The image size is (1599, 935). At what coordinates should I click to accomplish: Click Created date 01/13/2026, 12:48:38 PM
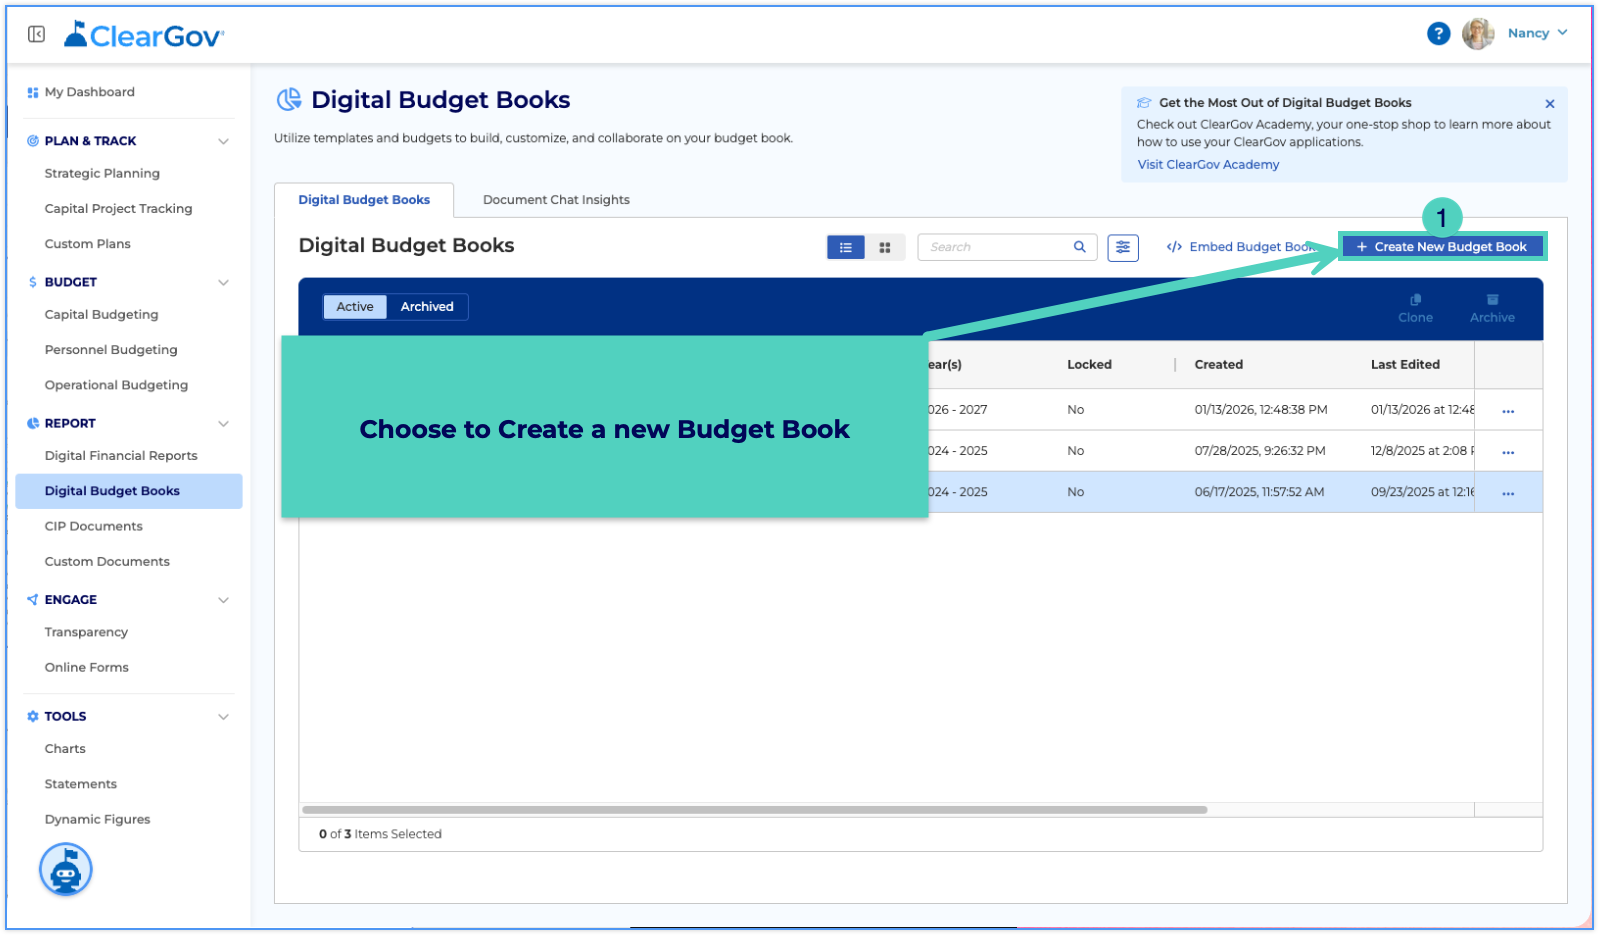[x=1261, y=410]
